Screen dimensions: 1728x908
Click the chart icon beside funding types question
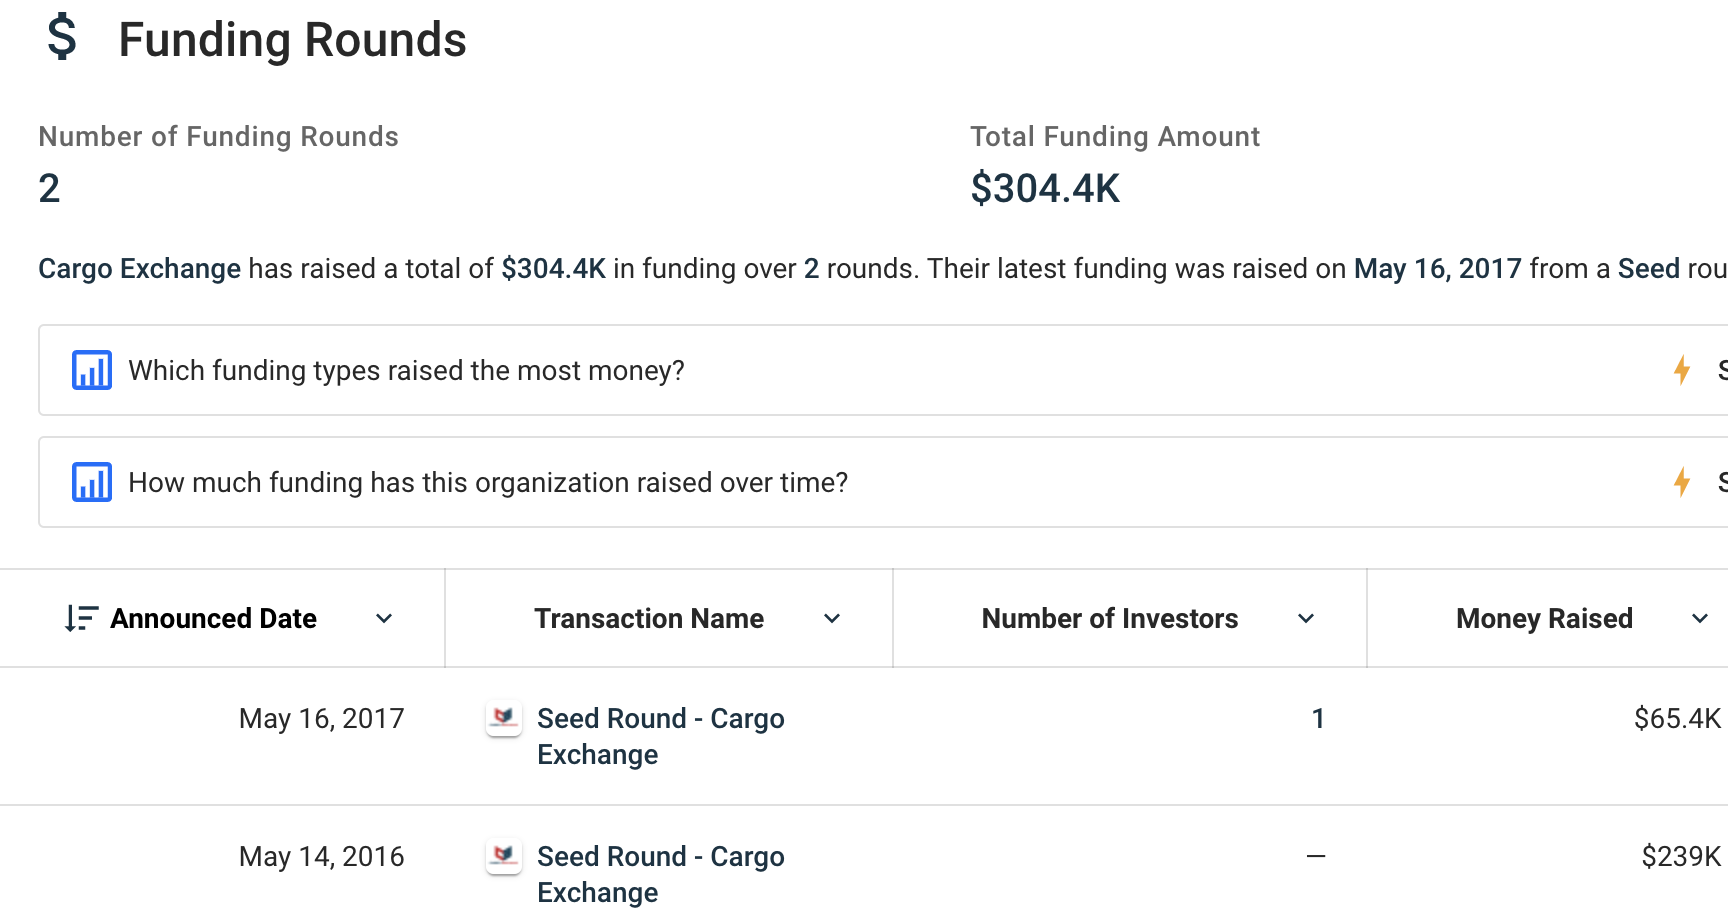click(92, 370)
